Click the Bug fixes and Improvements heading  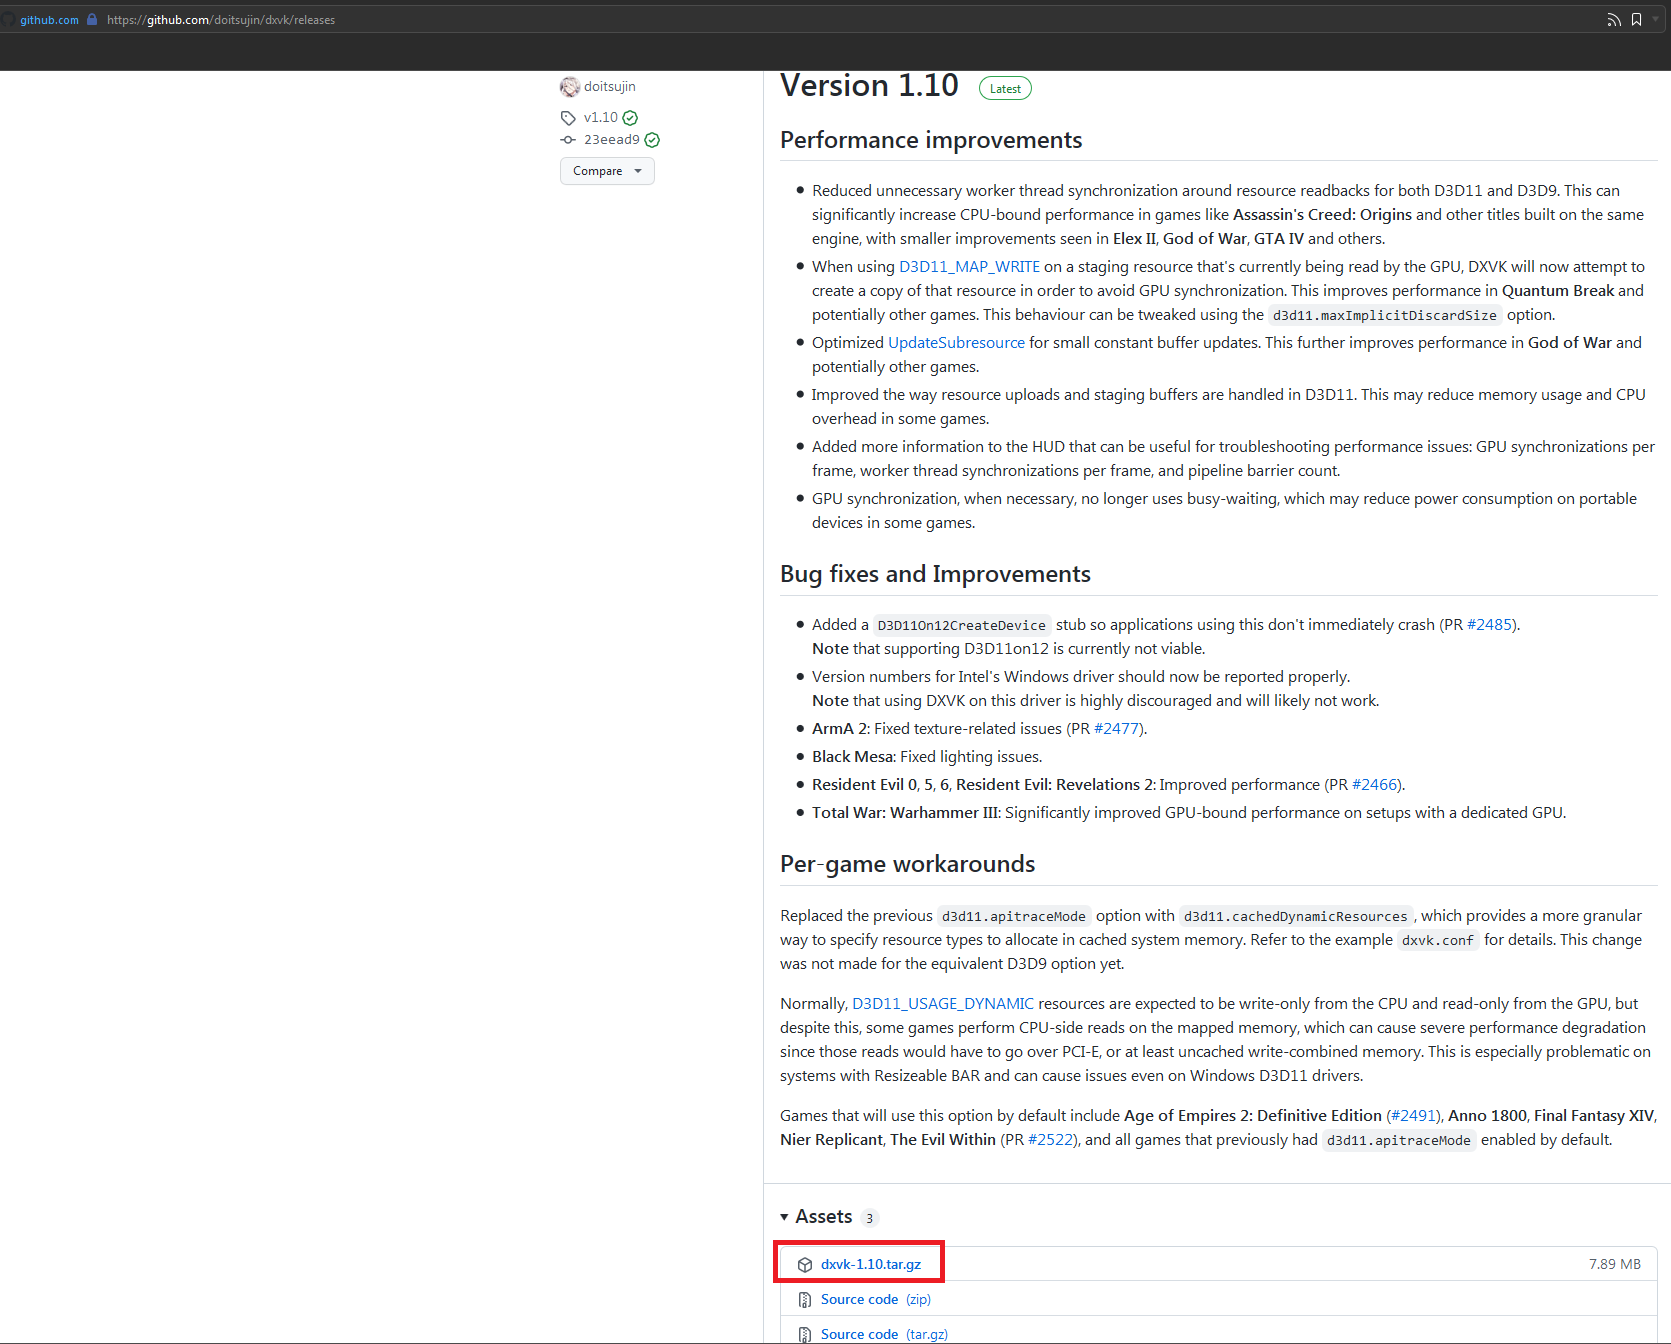[935, 574]
